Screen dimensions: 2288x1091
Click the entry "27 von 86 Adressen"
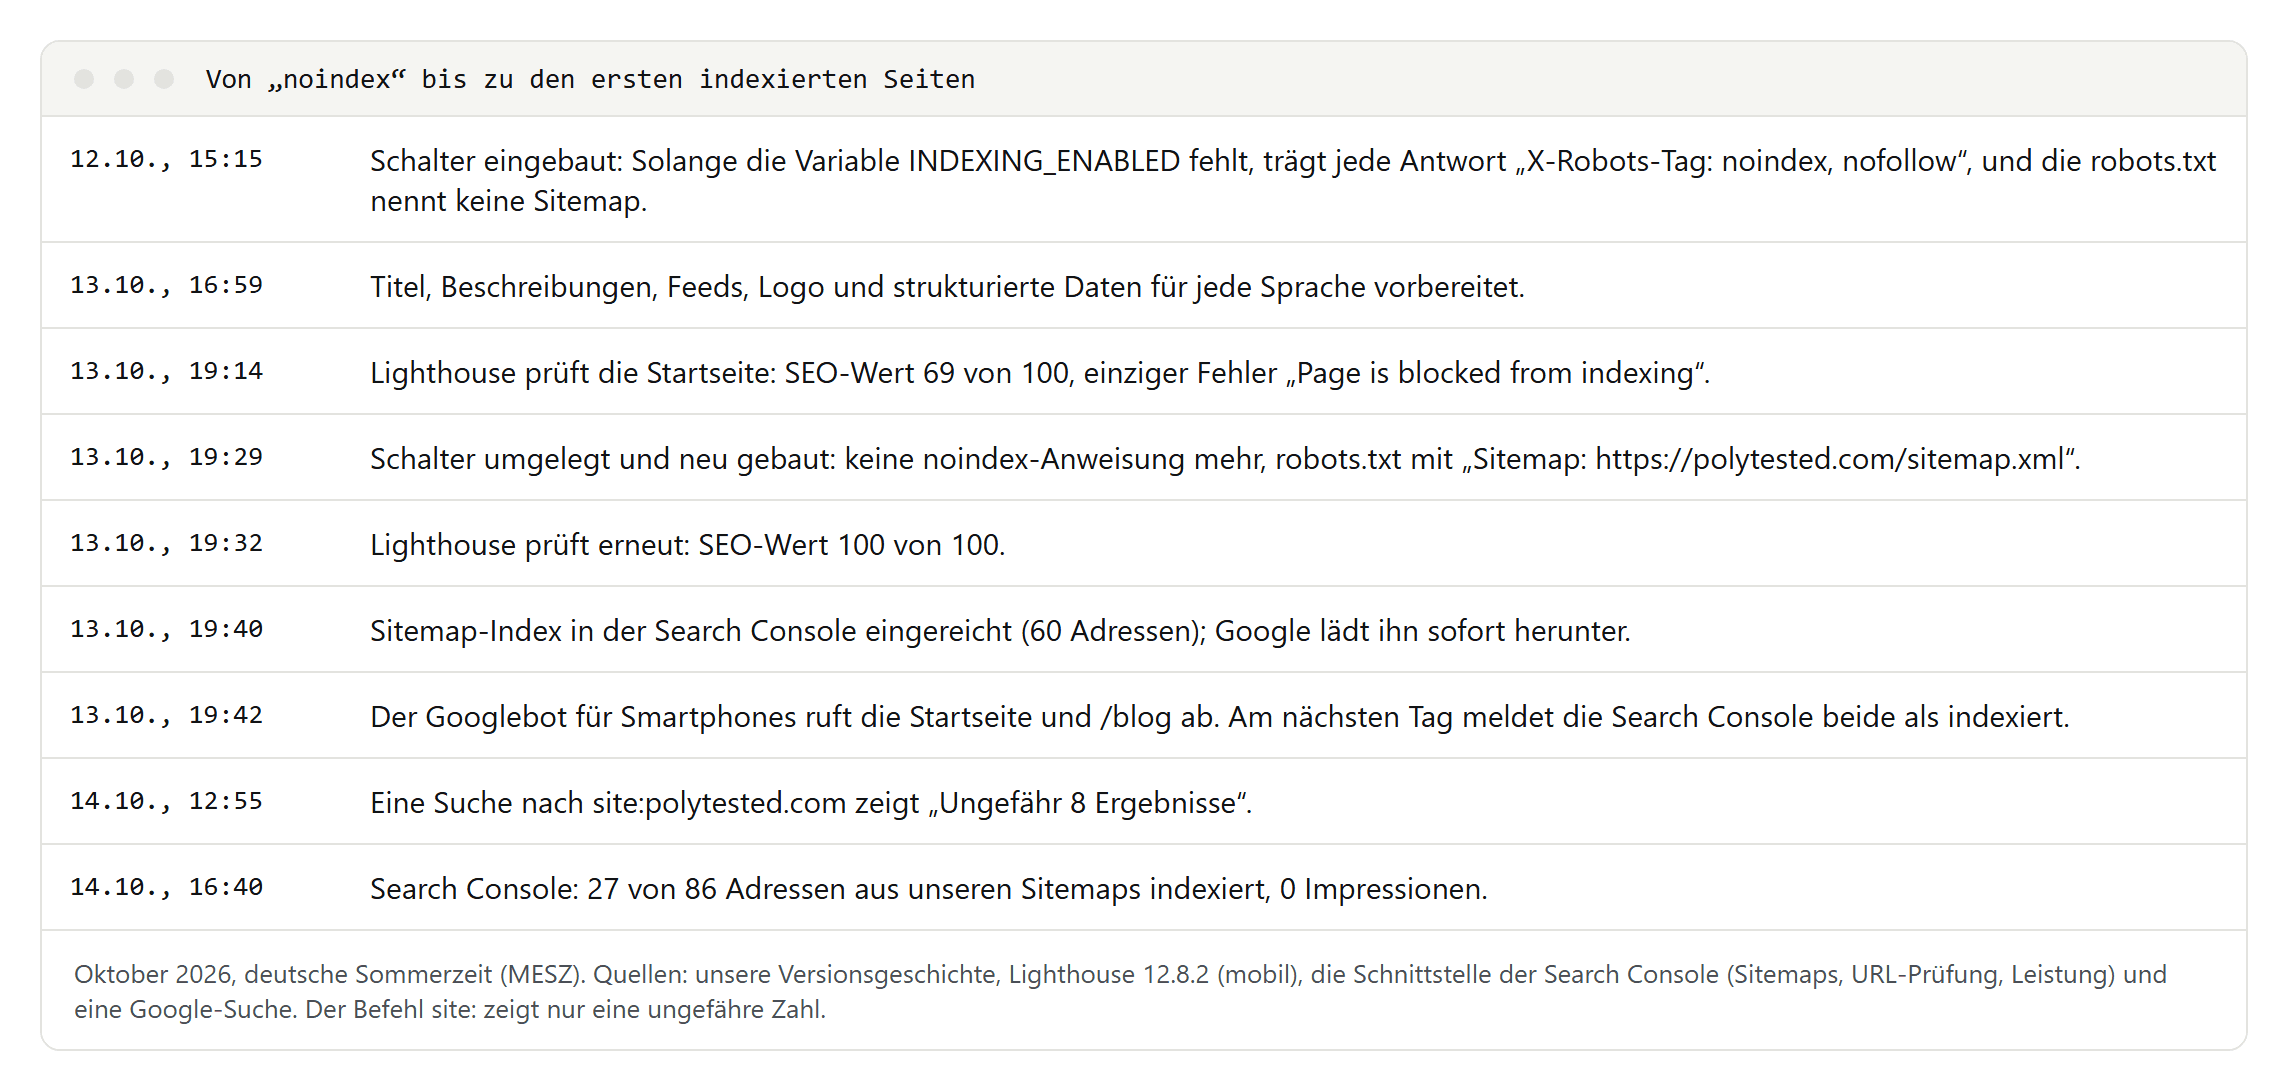(x=929, y=889)
